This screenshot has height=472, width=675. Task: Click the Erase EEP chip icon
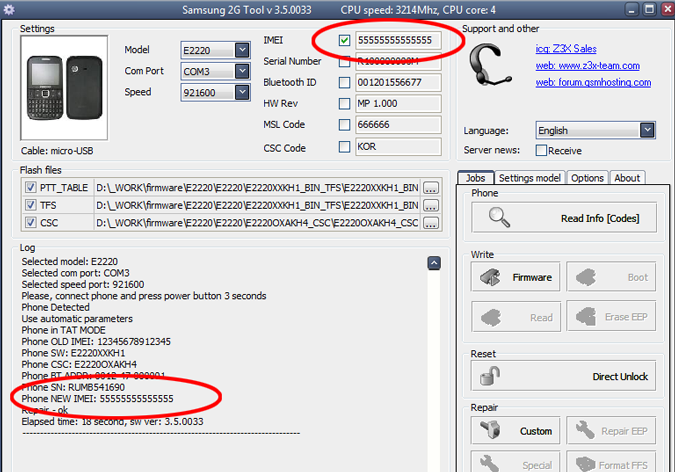[x=586, y=317]
